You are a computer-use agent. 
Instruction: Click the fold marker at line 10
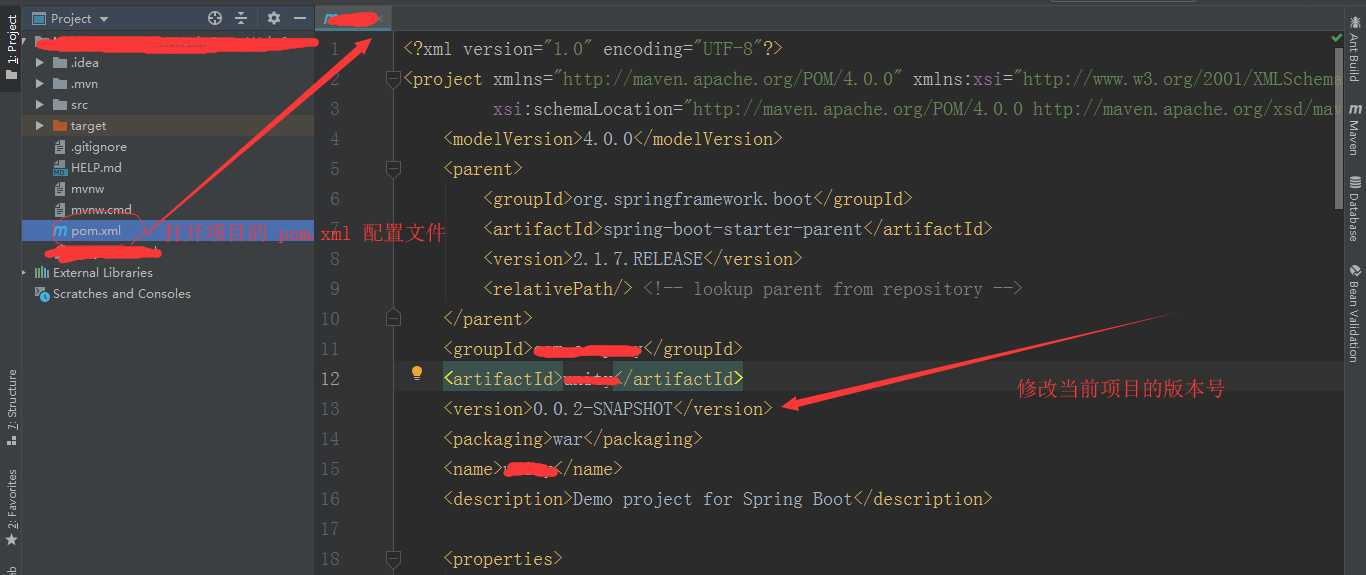click(393, 319)
